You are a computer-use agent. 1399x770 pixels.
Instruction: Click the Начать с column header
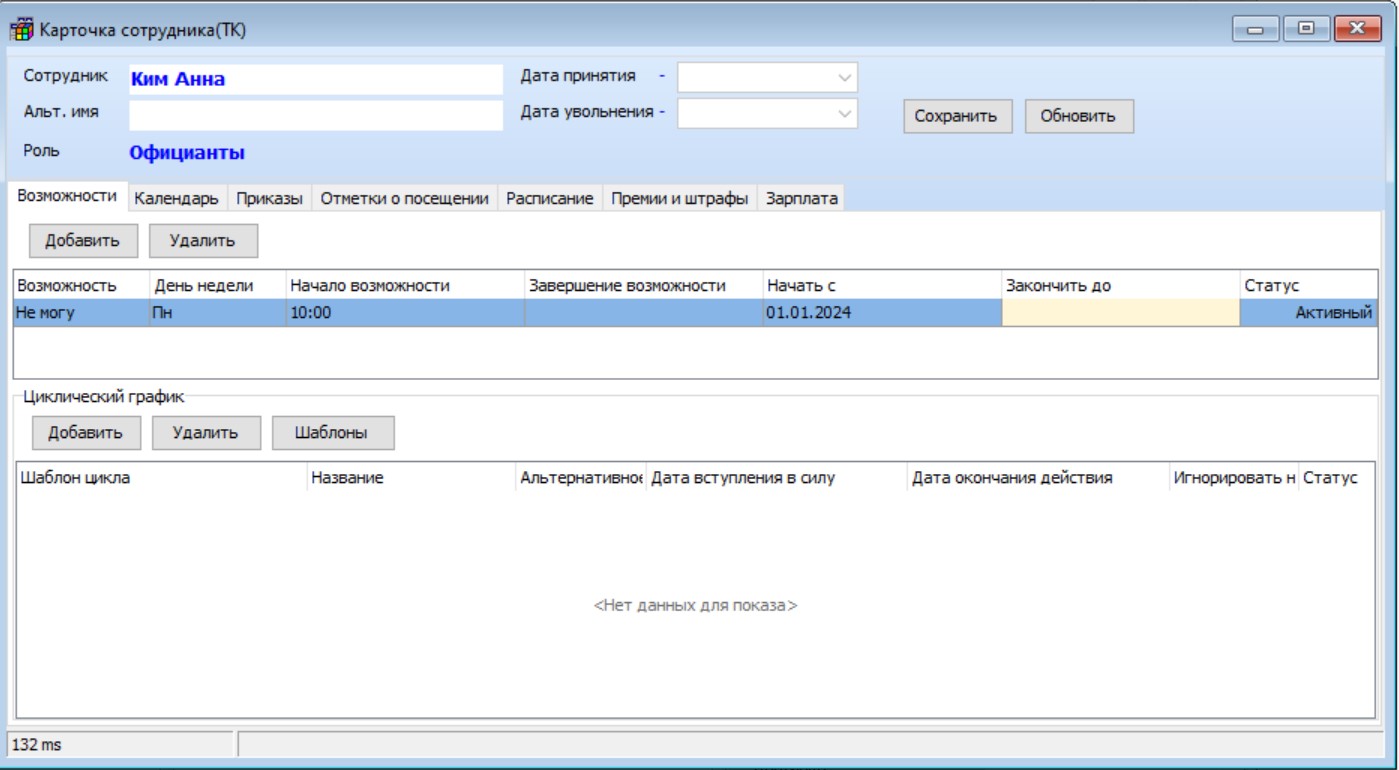click(882, 286)
